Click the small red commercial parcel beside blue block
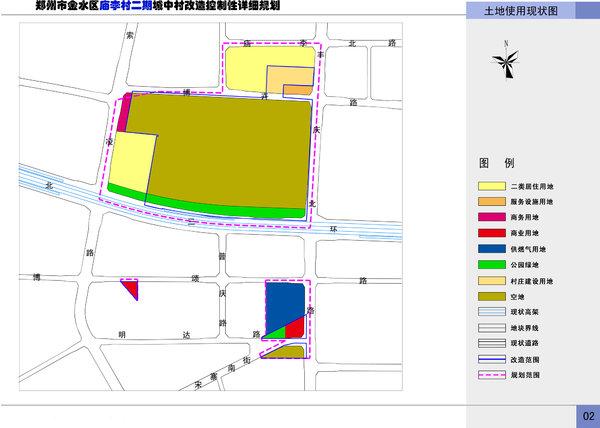 tap(295, 330)
